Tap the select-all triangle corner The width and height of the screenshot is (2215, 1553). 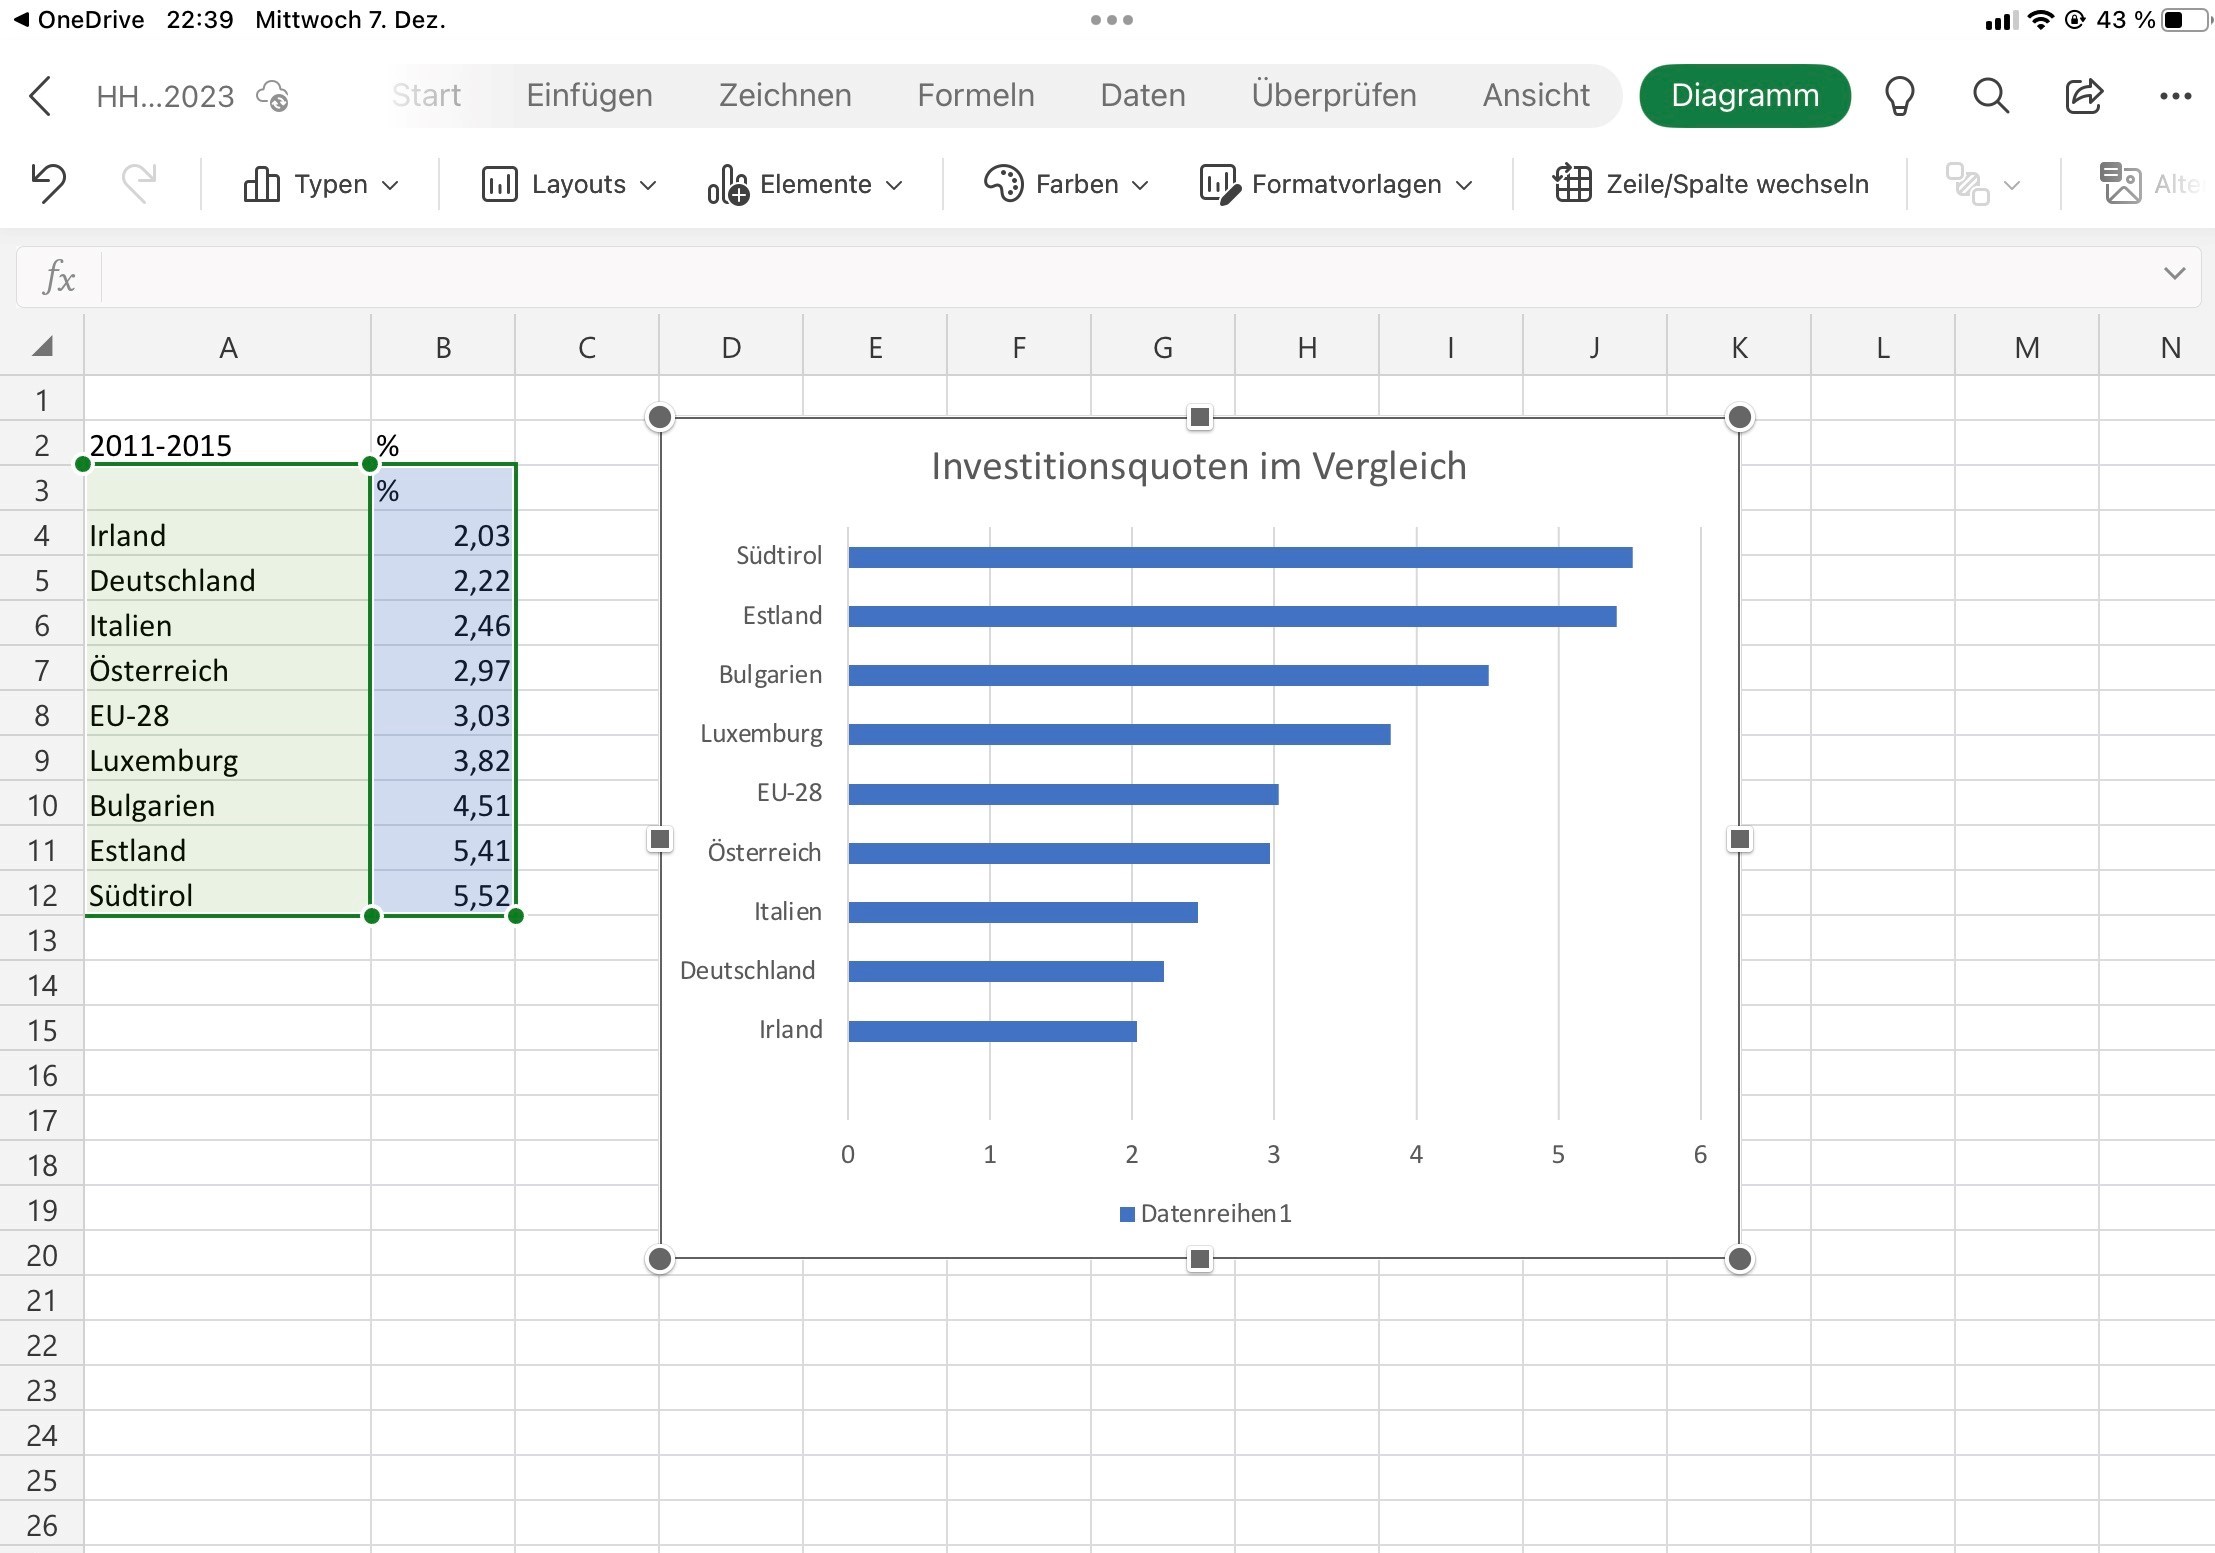click(42, 347)
